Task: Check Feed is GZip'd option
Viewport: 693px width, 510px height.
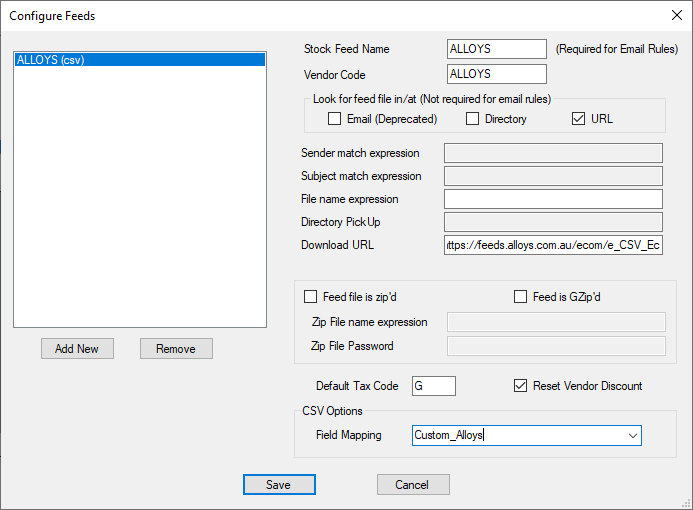Action: [520, 297]
